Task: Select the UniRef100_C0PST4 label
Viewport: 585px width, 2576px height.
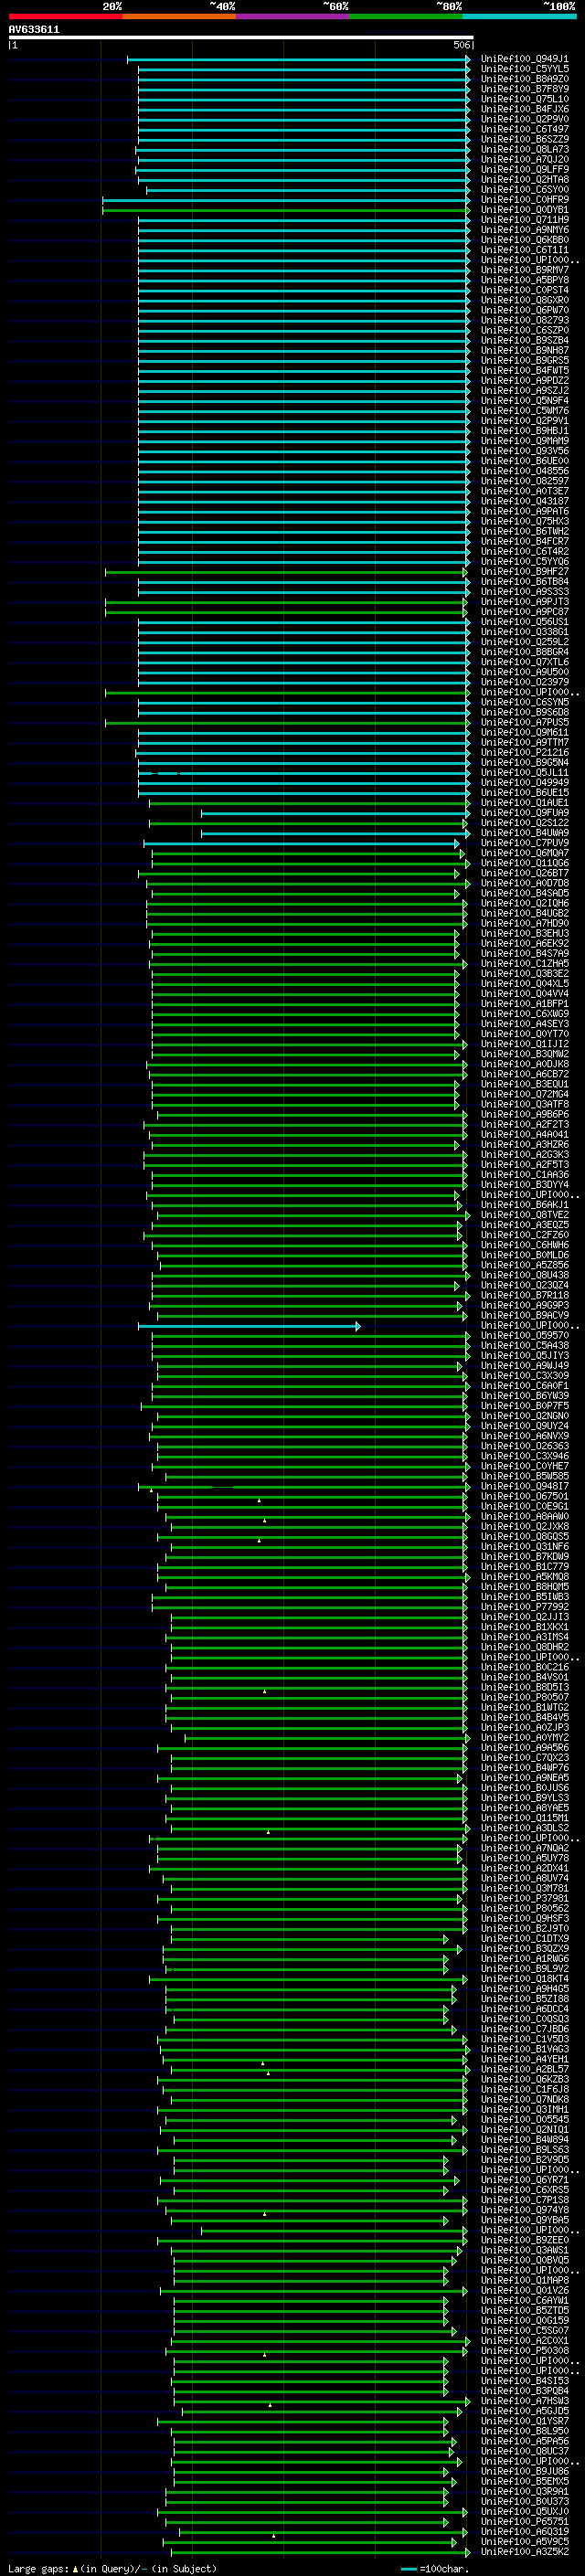Action: click(x=524, y=290)
